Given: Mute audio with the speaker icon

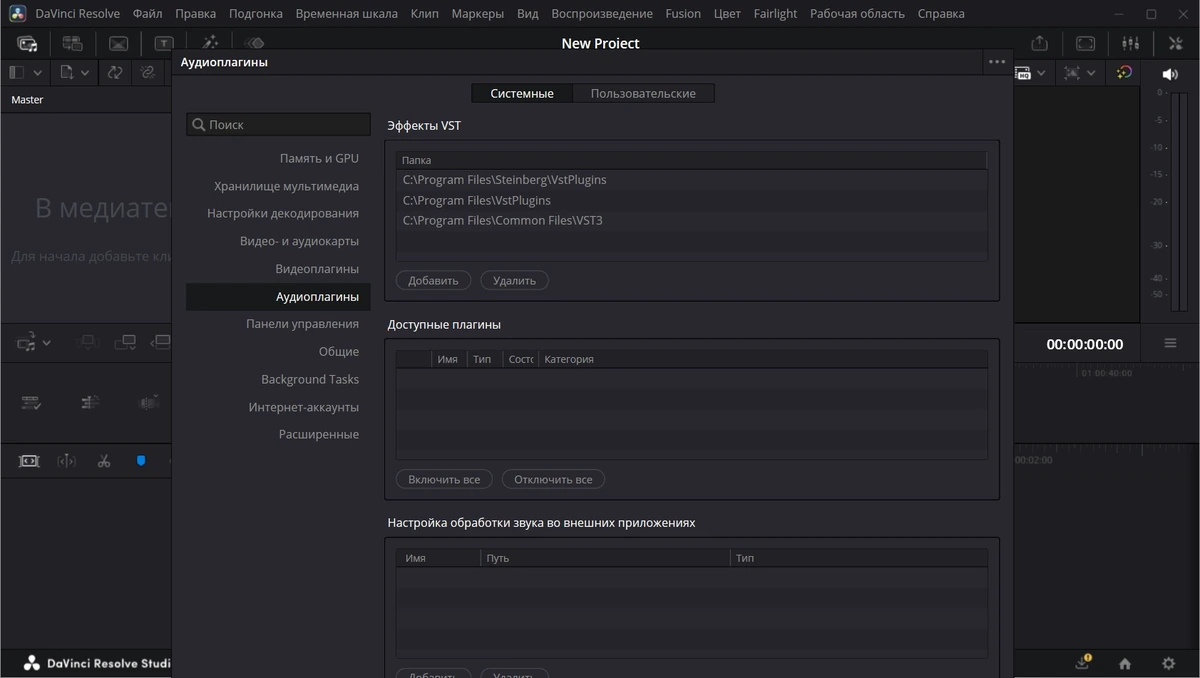Looking at the screenshot, I should (x=1170, y=74).
